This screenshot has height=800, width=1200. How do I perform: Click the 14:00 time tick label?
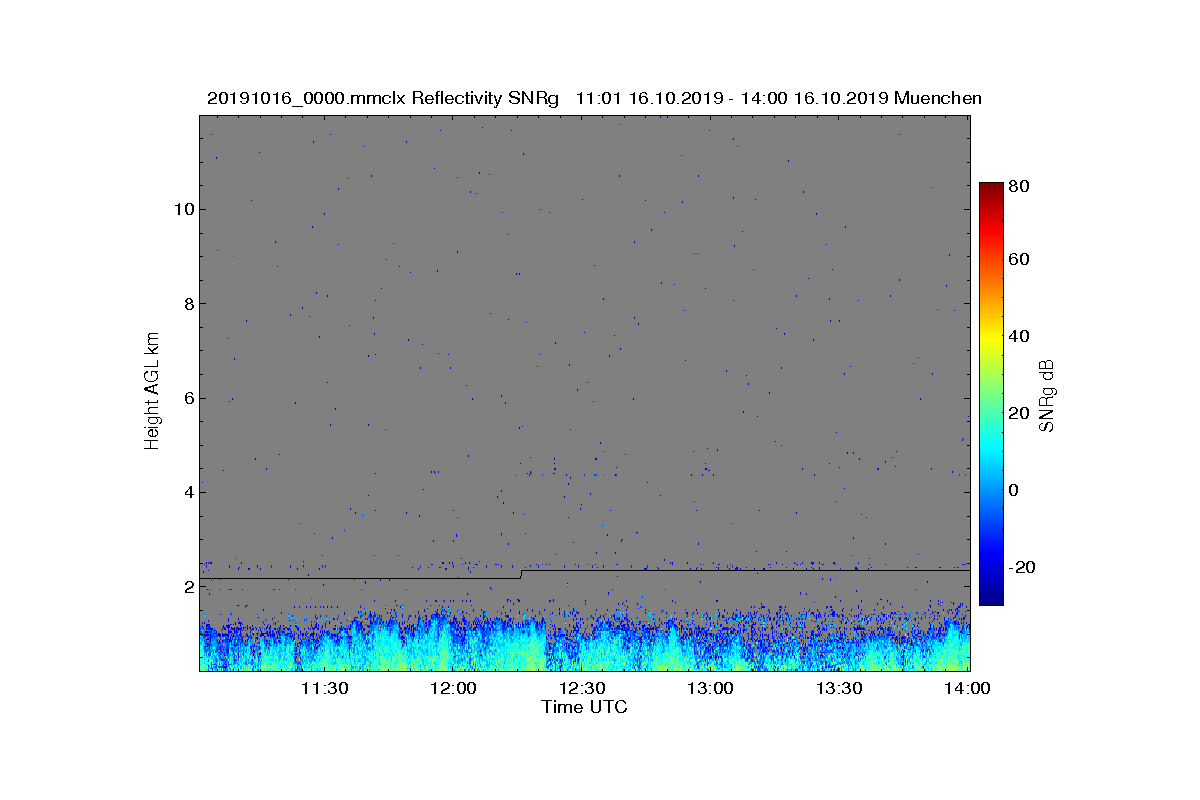tap(968, 689)
